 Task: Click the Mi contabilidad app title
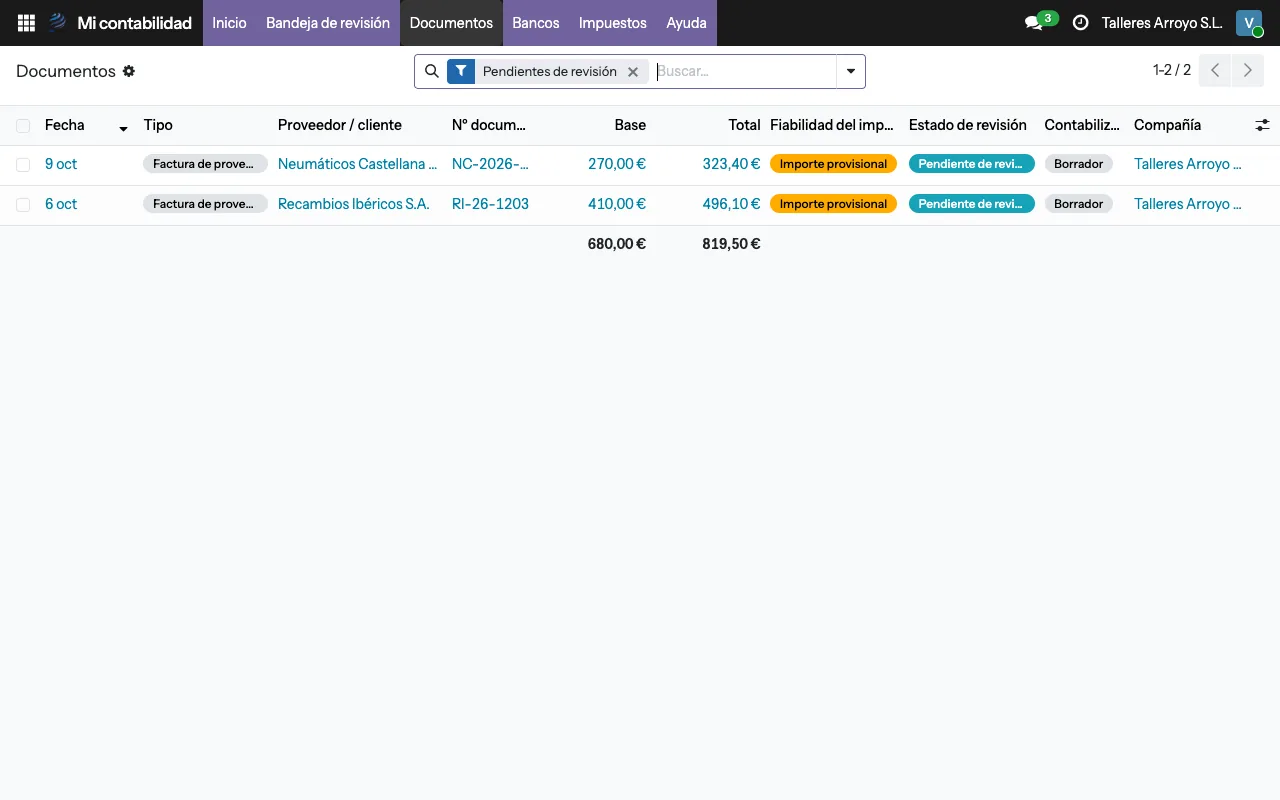tap(134, 23)
